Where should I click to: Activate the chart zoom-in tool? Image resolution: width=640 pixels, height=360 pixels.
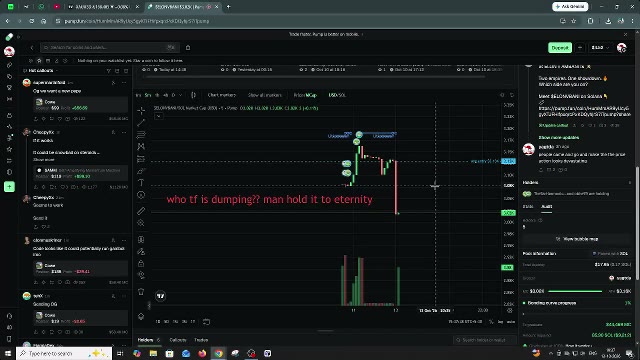[x=141, y=223]
